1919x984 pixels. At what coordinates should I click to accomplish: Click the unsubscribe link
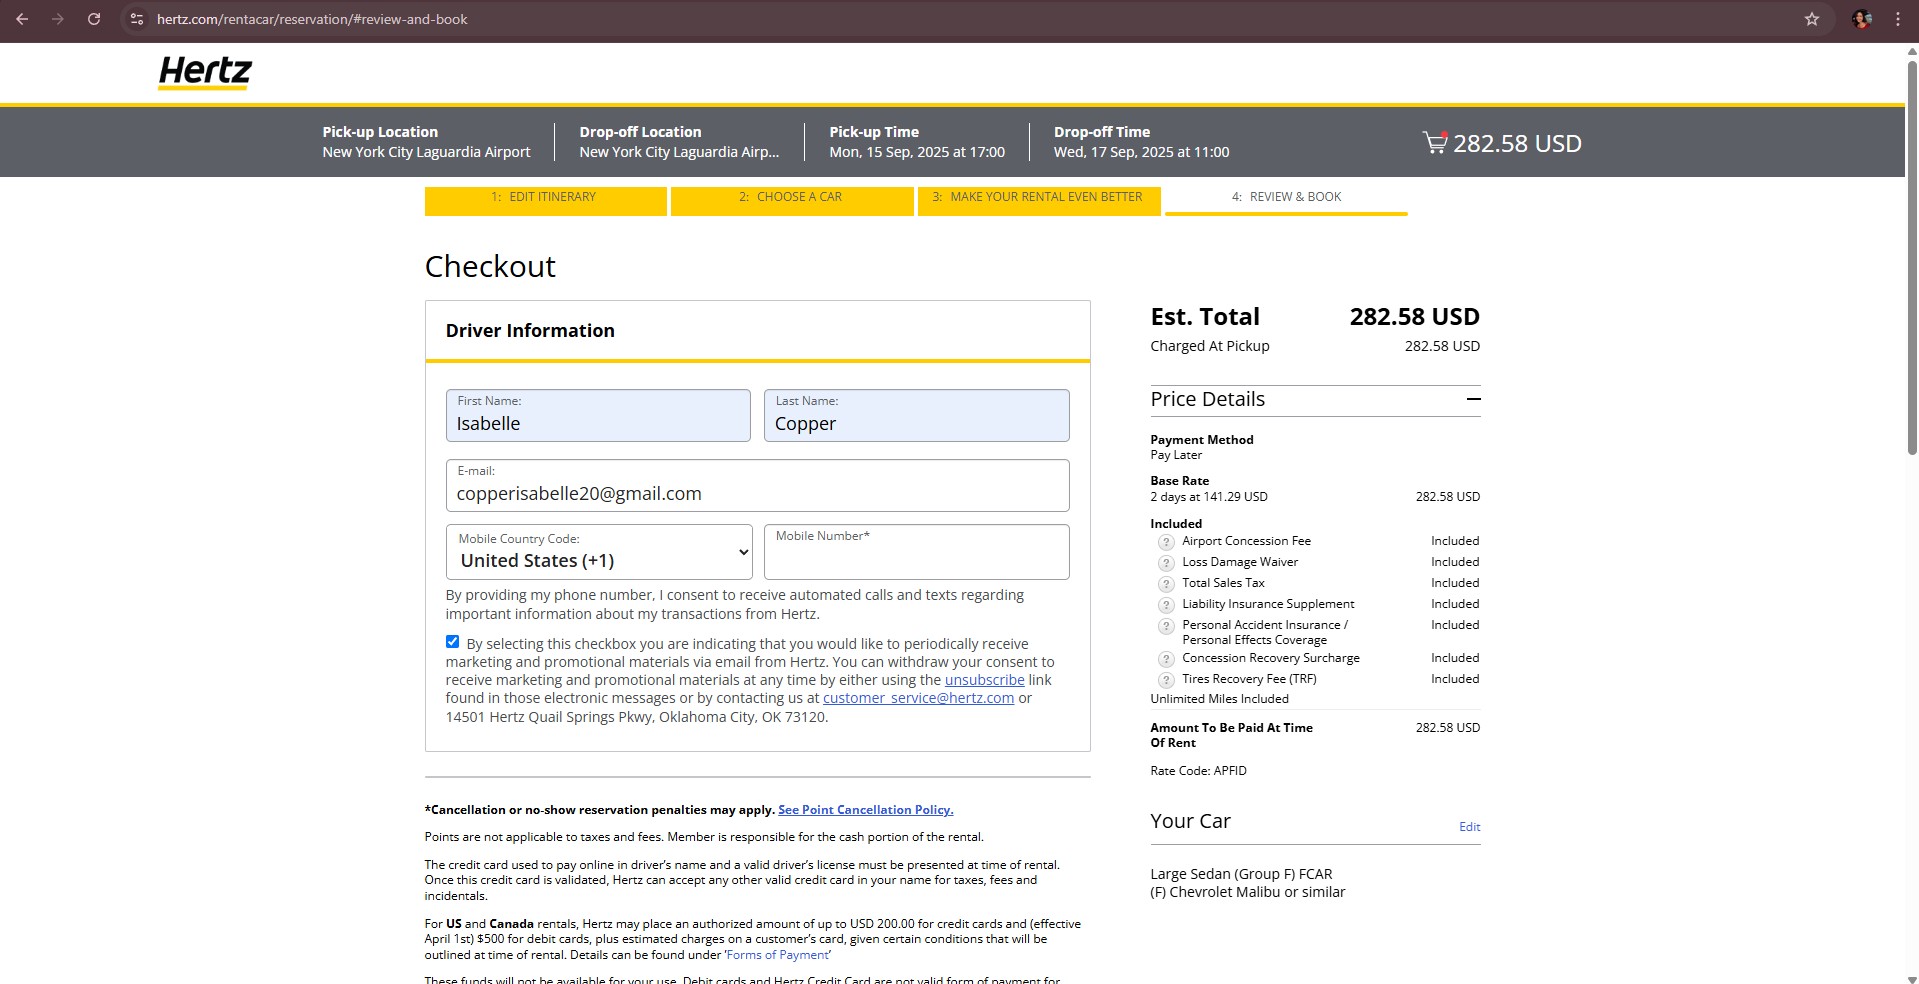(984, 680)
